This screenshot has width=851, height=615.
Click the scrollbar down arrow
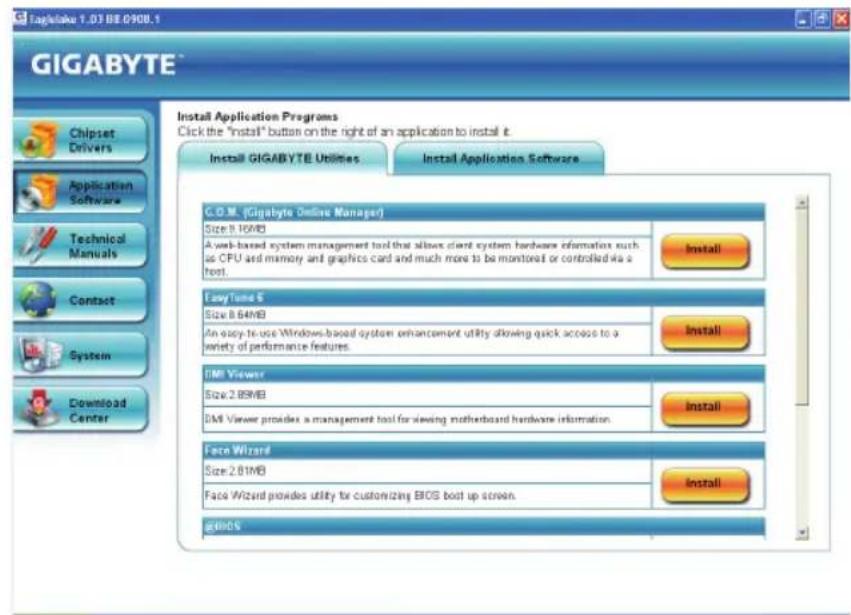coord(802,533)
